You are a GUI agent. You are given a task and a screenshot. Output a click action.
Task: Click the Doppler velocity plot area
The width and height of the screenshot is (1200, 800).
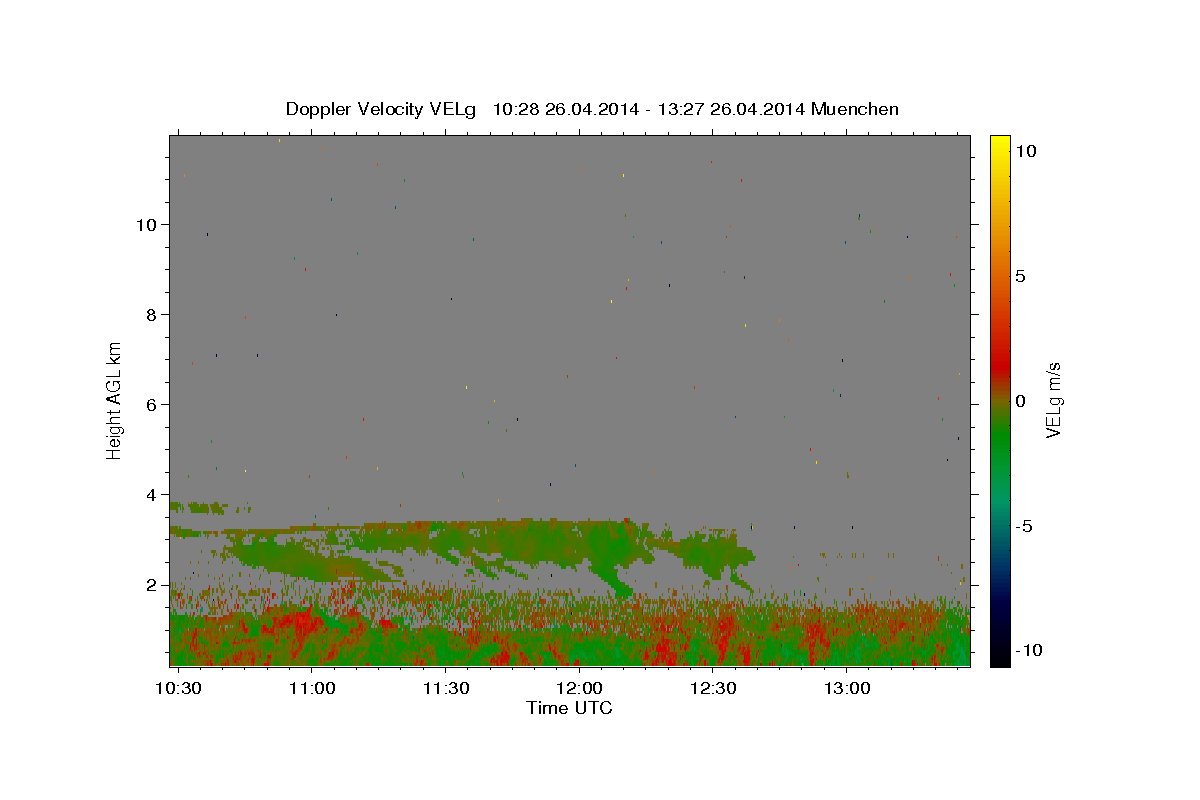(570, 400)
